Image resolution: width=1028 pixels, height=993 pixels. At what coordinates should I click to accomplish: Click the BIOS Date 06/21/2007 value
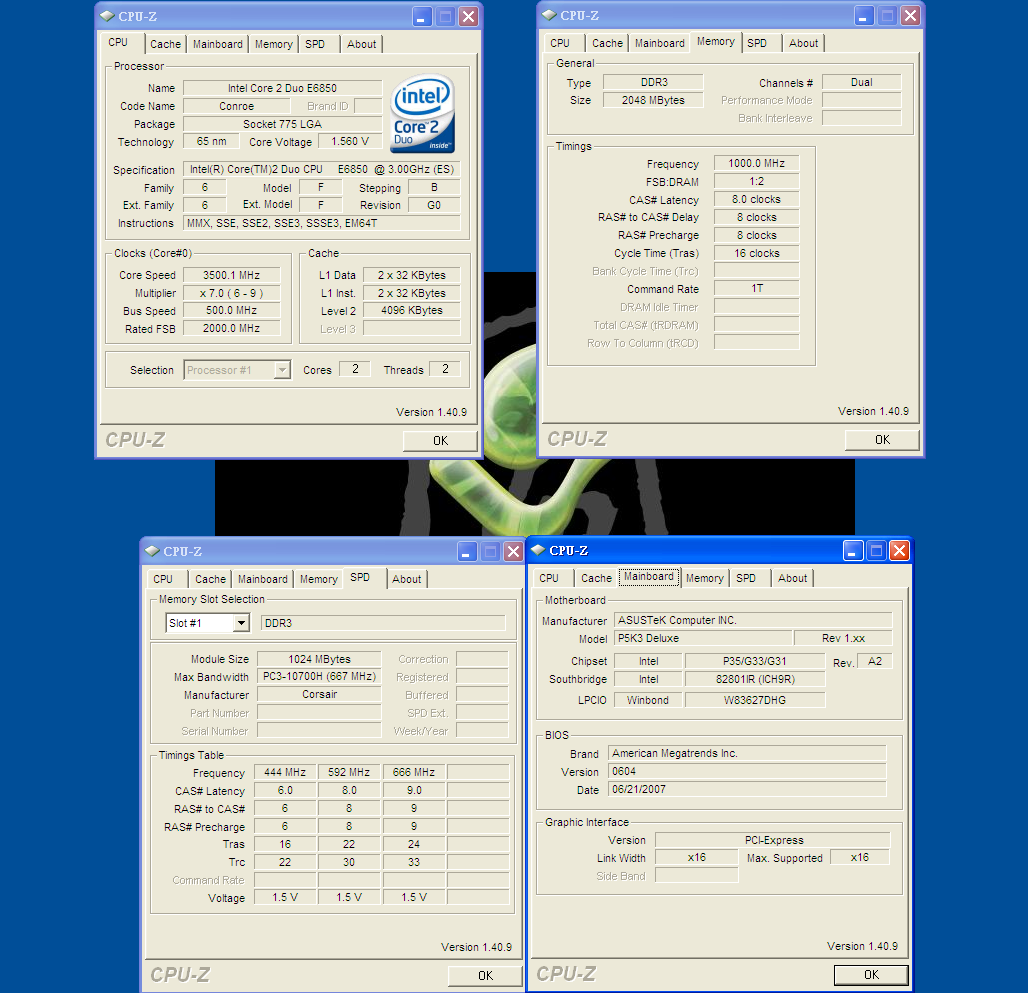pos(747,789)
